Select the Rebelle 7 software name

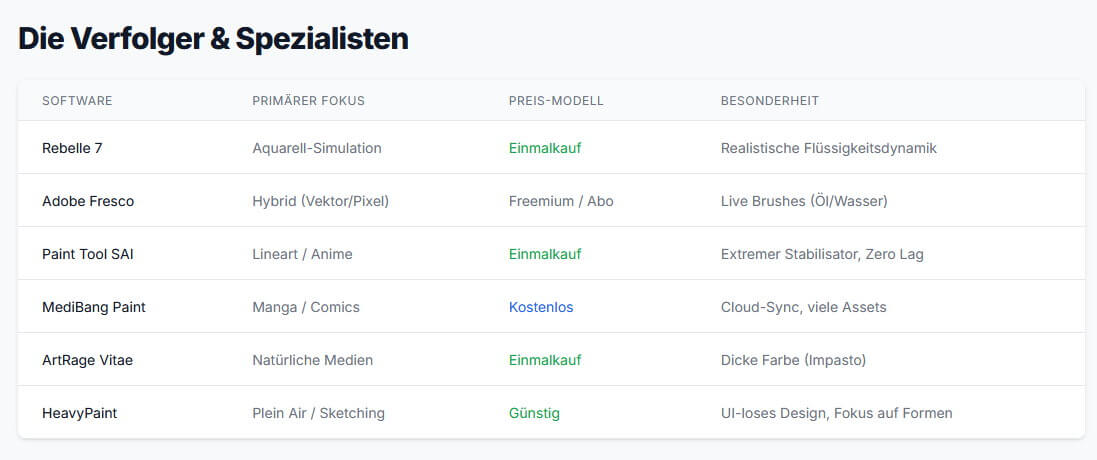tap(72, 148)
